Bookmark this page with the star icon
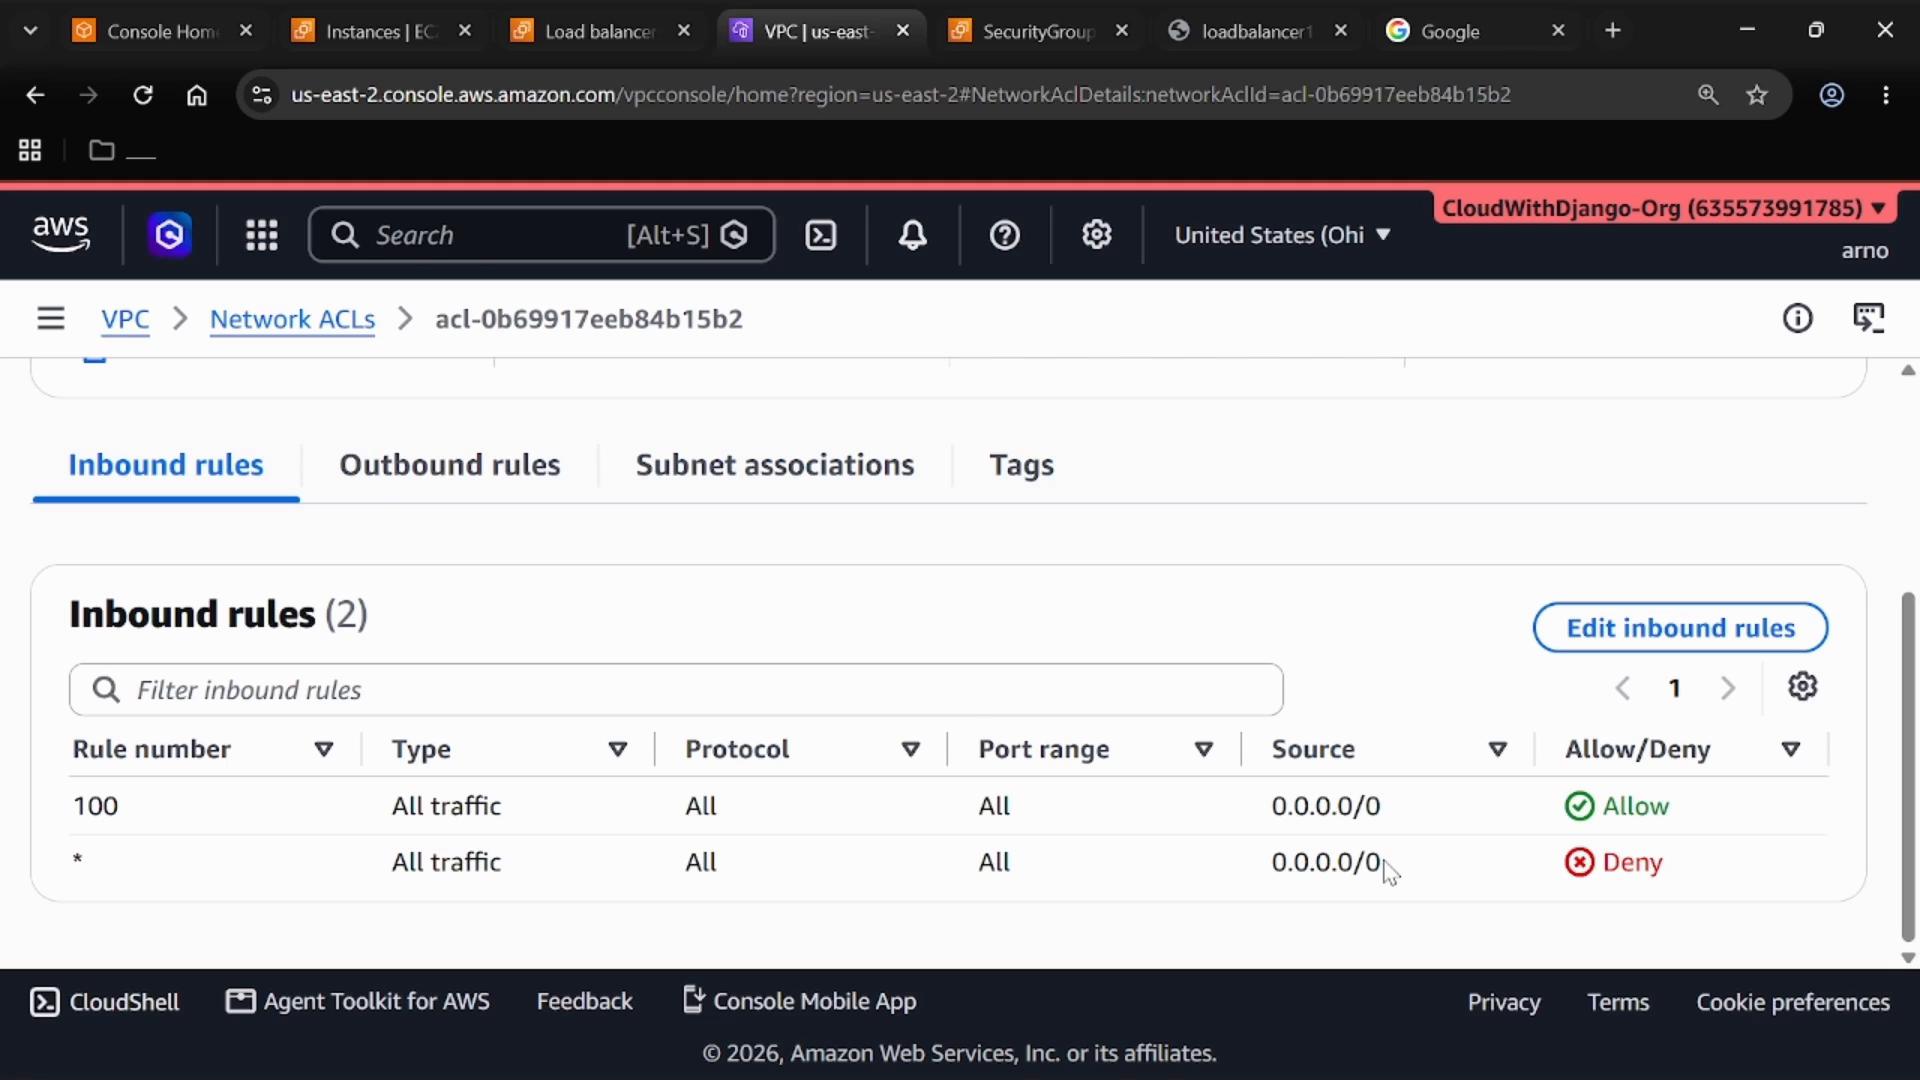This screenshot has width=1920, height=1080. pyautogui.click(x=1757, y=95)
